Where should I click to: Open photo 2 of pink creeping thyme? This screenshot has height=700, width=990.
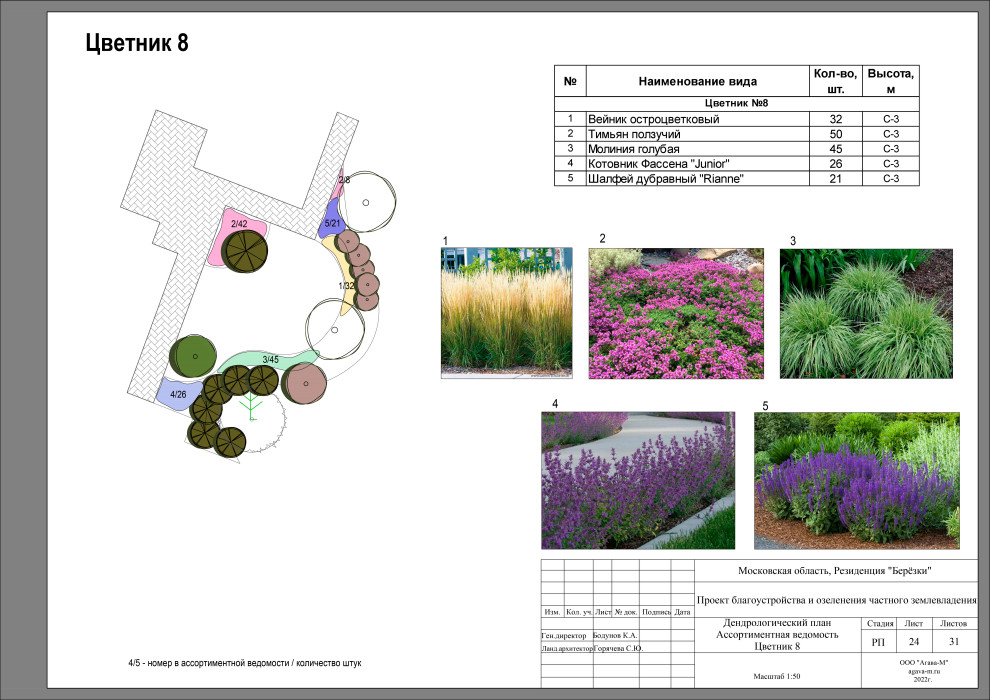(676, 313)
